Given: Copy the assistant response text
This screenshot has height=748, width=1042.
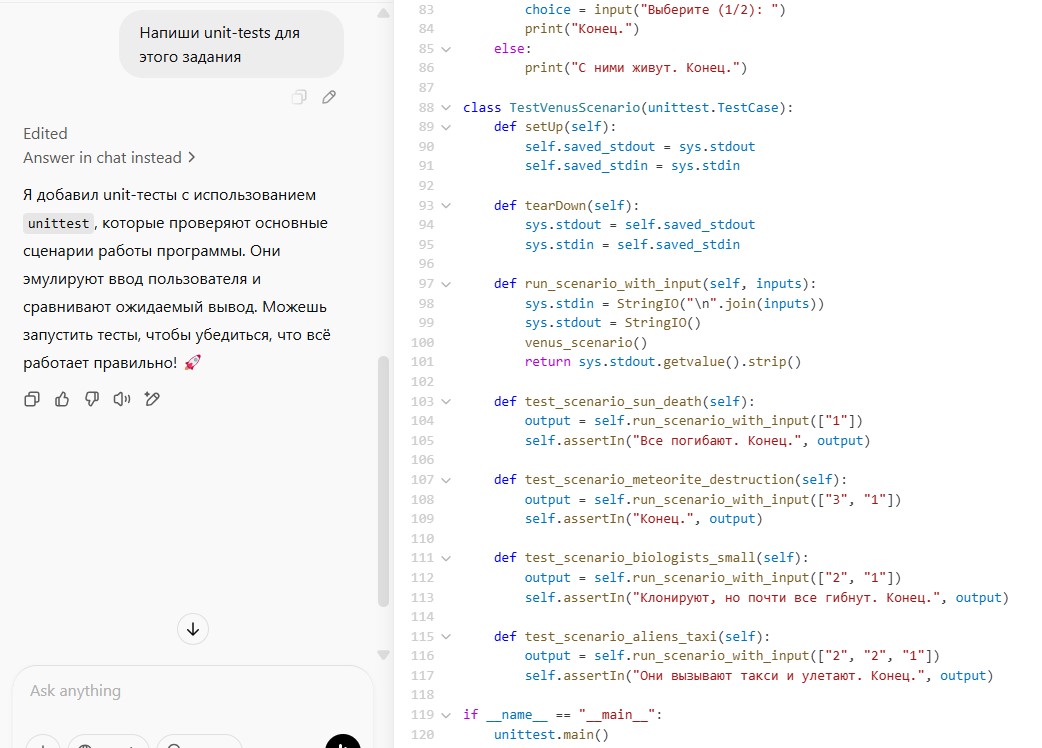Looking at the screenshot, I should coord(32,399).
